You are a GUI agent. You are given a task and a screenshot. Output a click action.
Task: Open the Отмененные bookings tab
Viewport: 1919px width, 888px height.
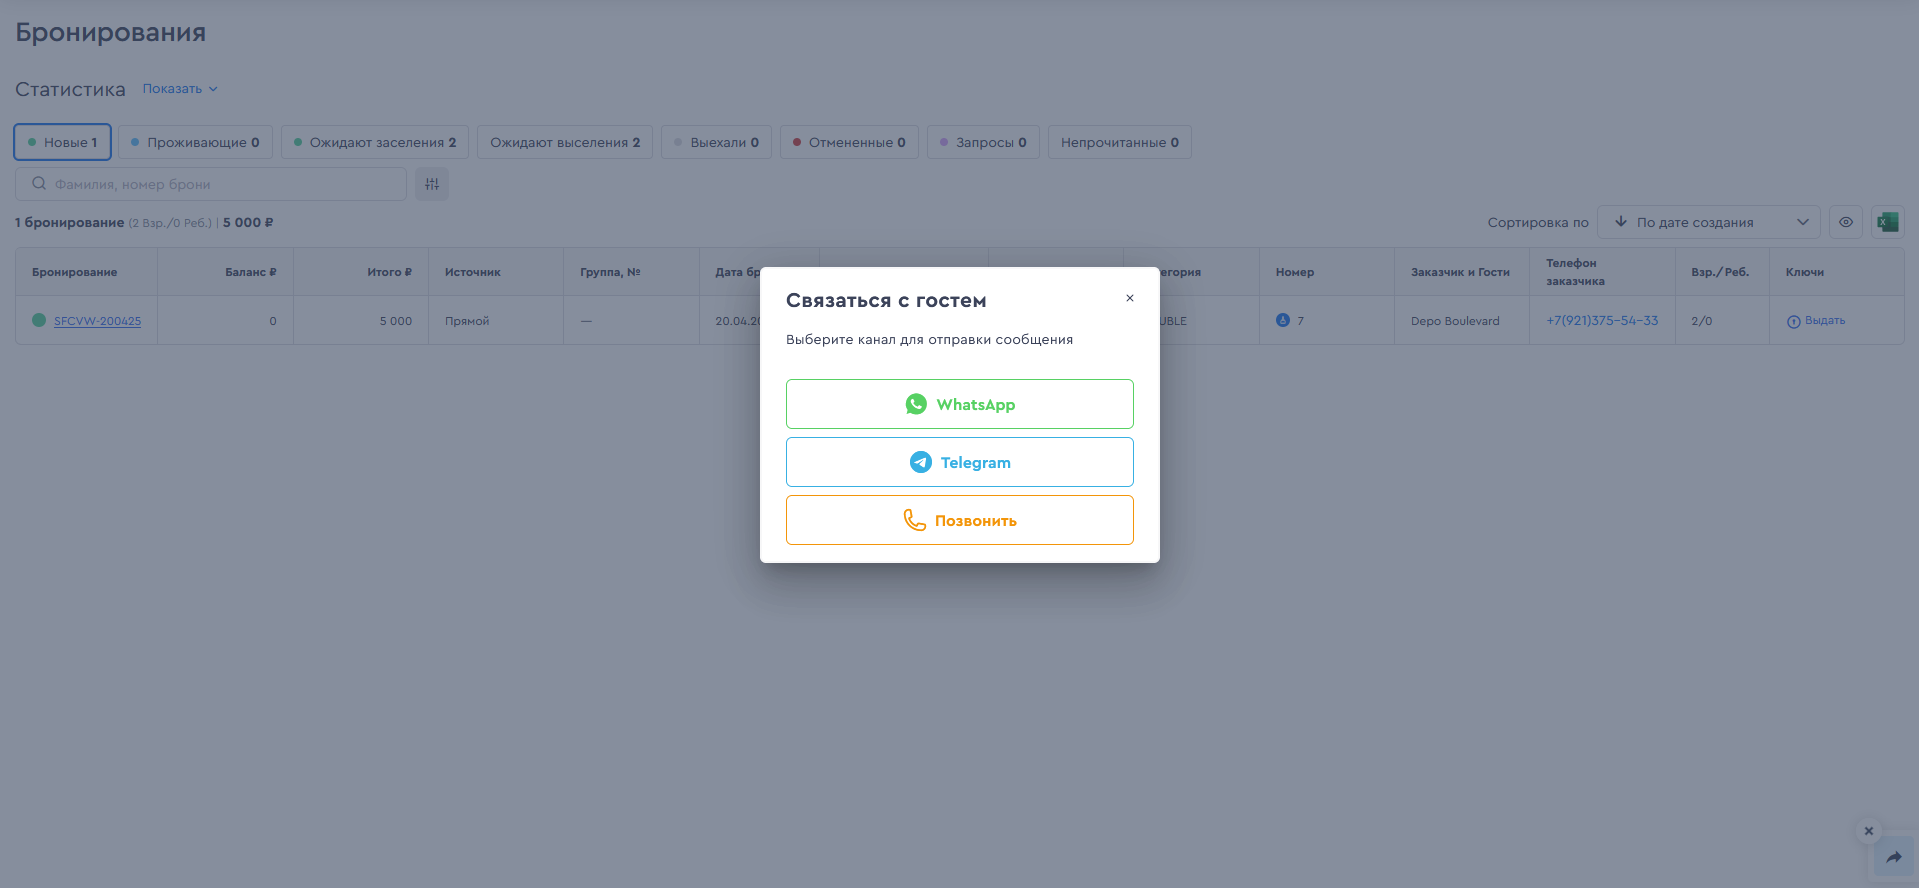849,142
